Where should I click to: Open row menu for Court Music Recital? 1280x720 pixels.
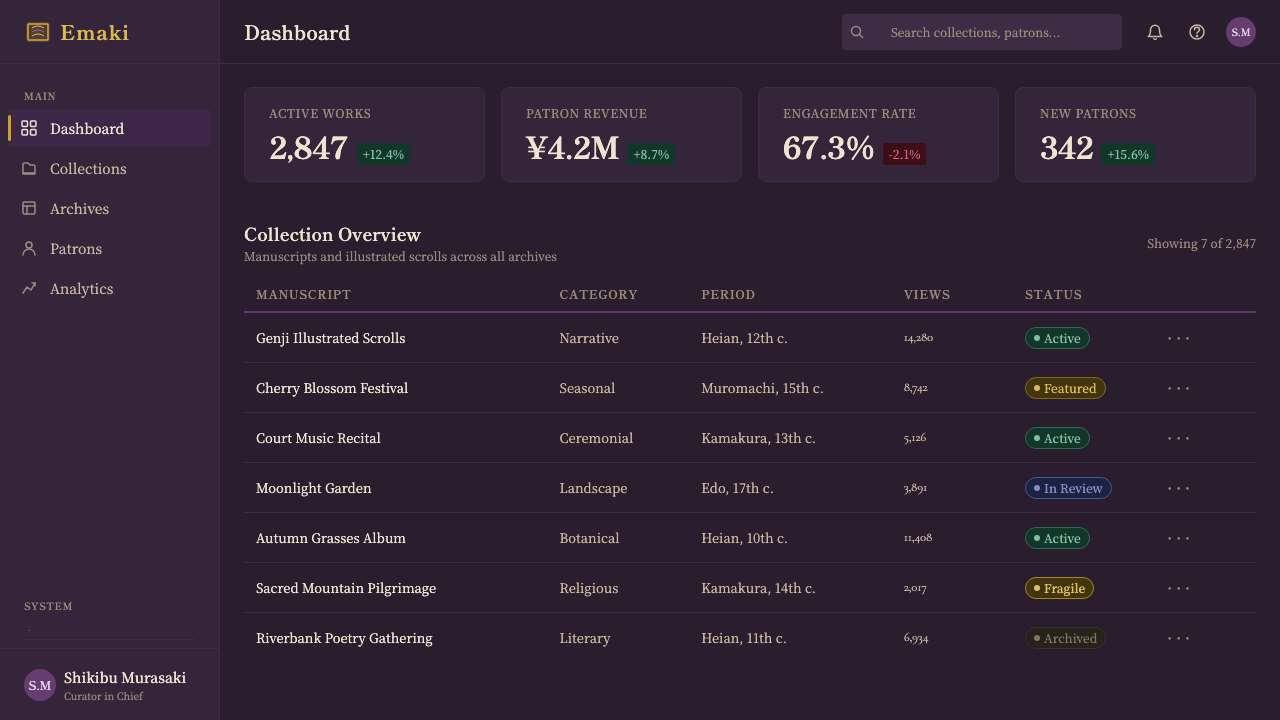click(1179, 438)
